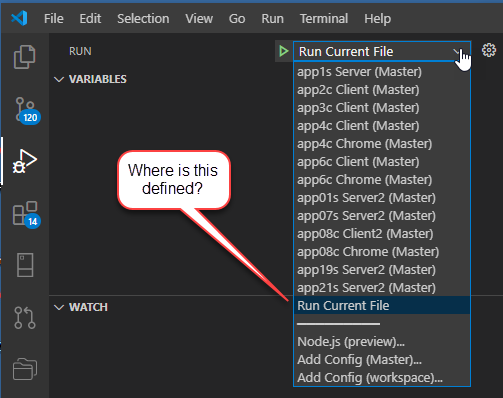Open the Terminal menu
503x398 pixels.
tap(324, 19)
